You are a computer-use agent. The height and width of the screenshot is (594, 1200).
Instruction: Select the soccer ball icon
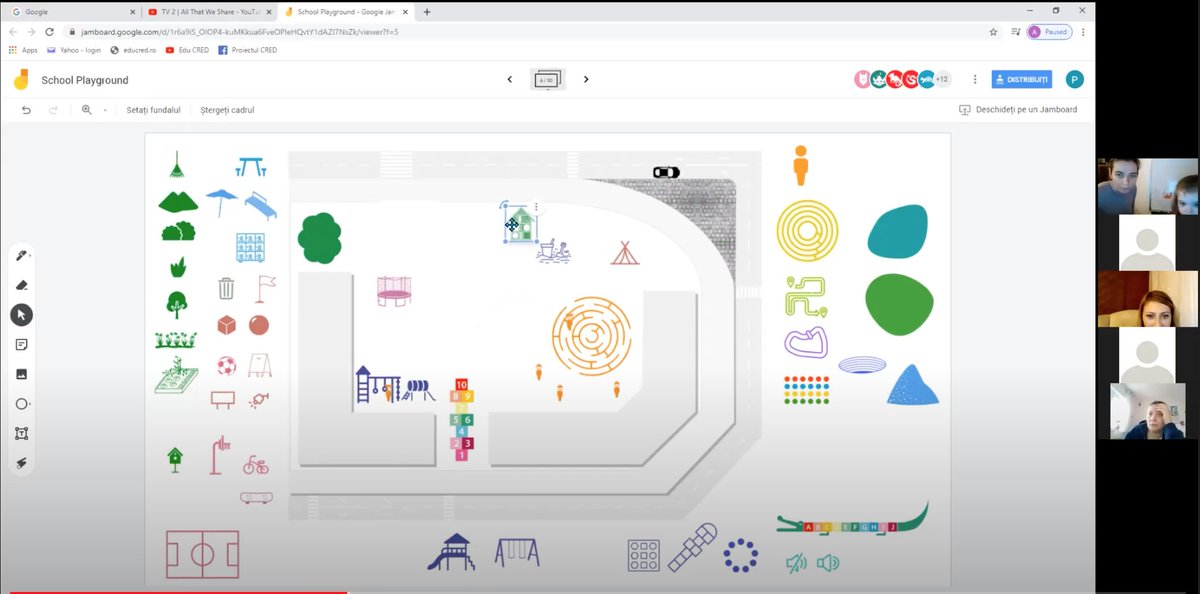227,365
